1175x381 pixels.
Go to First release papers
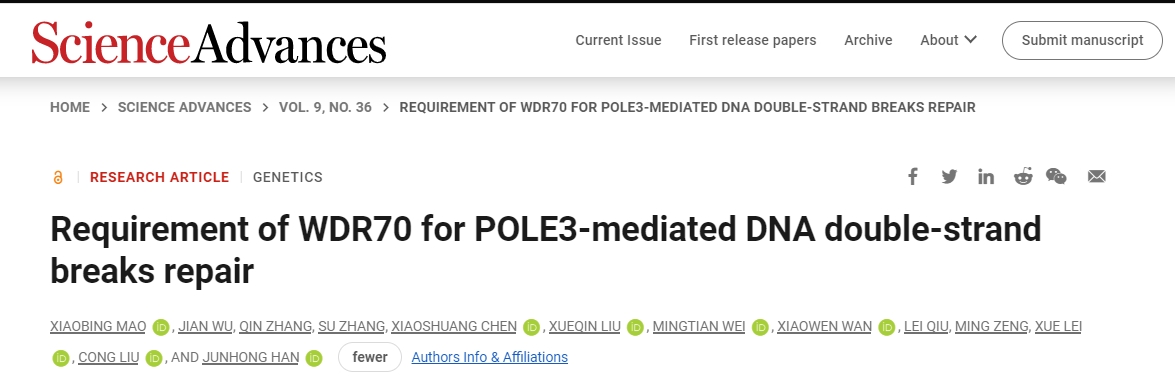tap(752, 40)
